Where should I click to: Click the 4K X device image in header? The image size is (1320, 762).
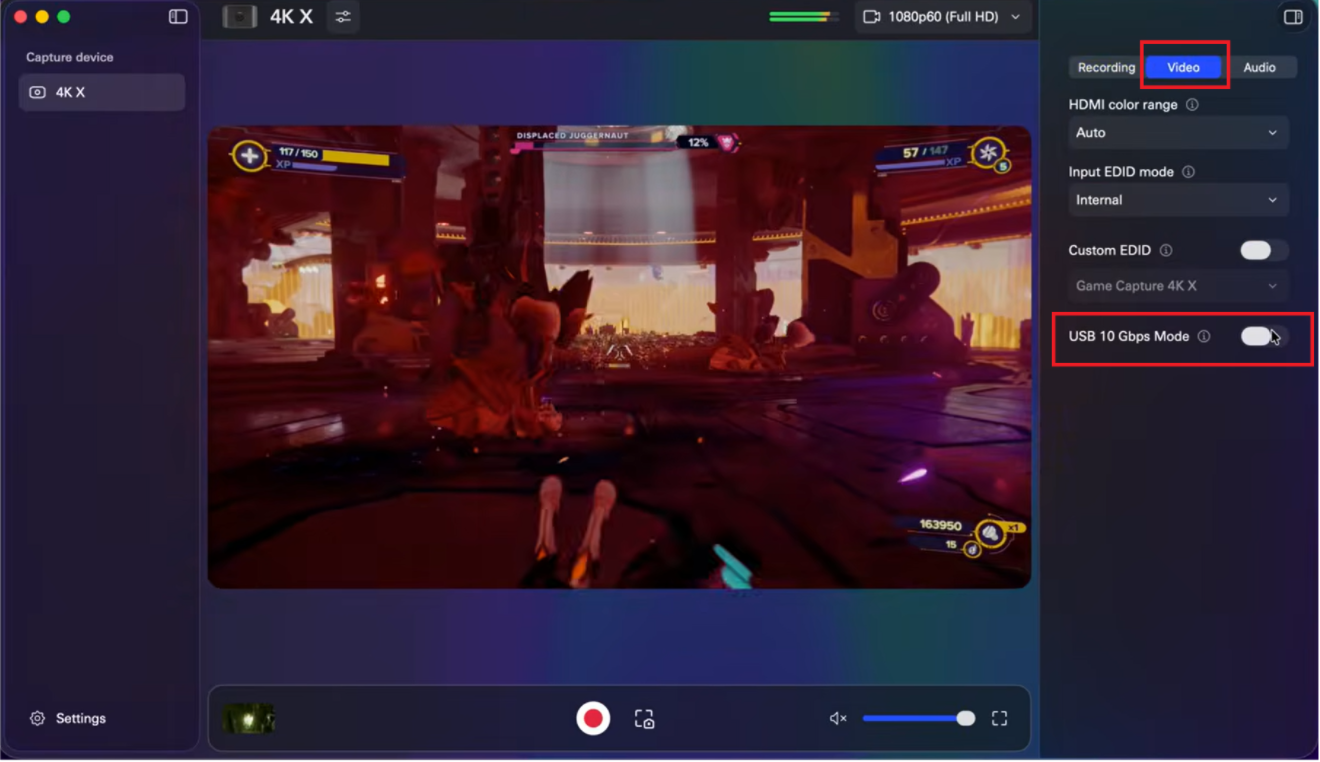[240, 17]
